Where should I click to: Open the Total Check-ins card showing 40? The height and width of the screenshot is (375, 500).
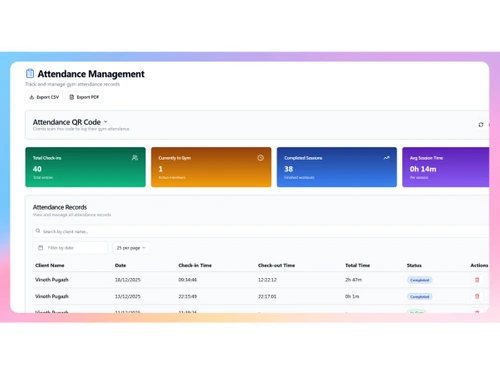pyautogui.click(x=85, y=167)
